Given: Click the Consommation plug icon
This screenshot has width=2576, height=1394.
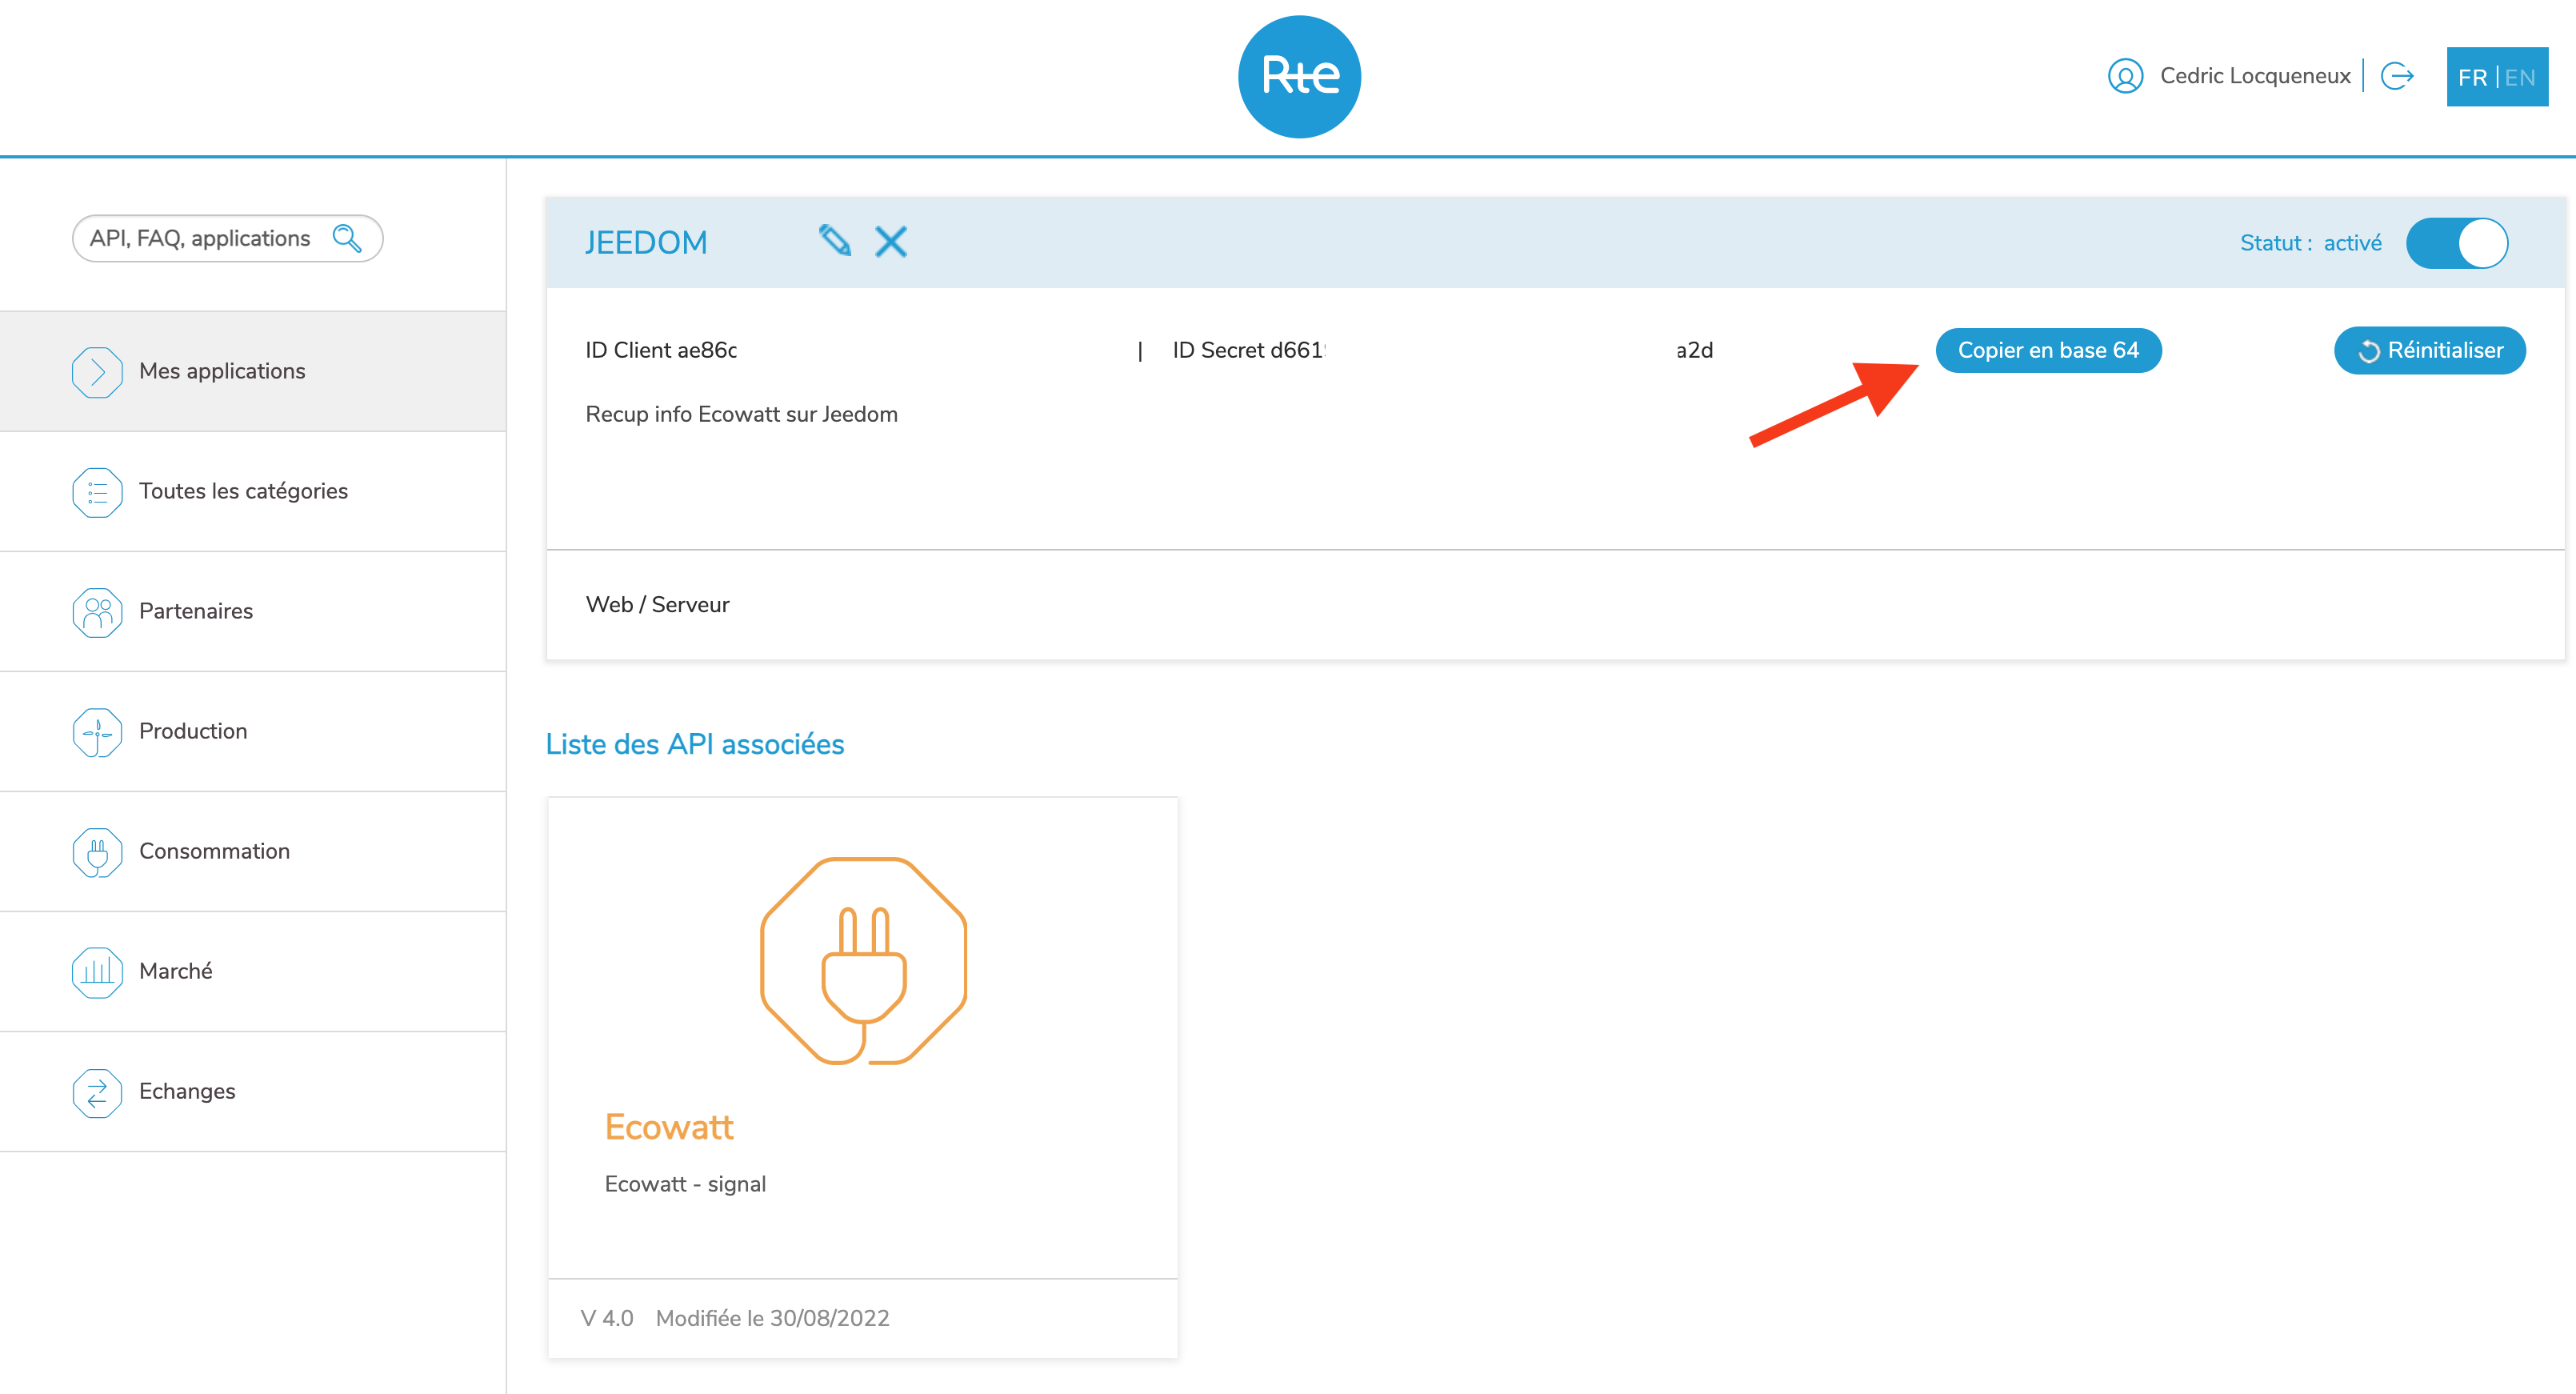Looking at the screenshot, I should [x=97, y=852].
